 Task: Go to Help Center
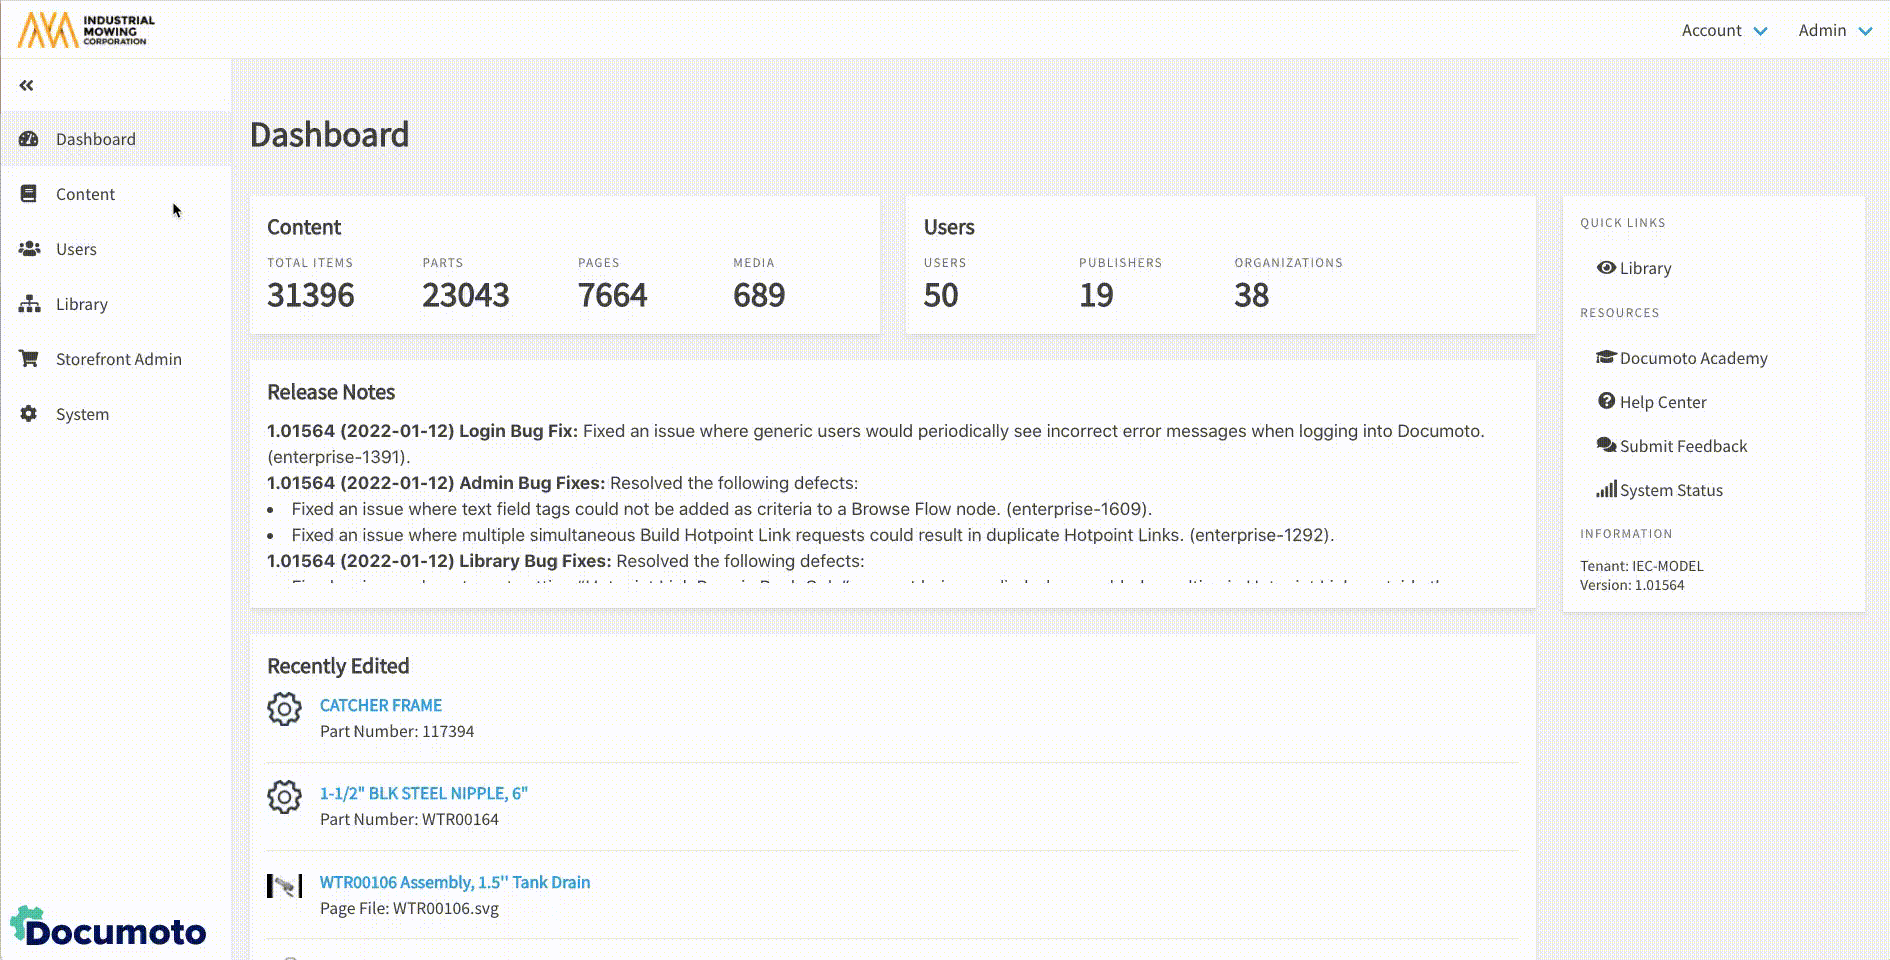[1662, 402]
